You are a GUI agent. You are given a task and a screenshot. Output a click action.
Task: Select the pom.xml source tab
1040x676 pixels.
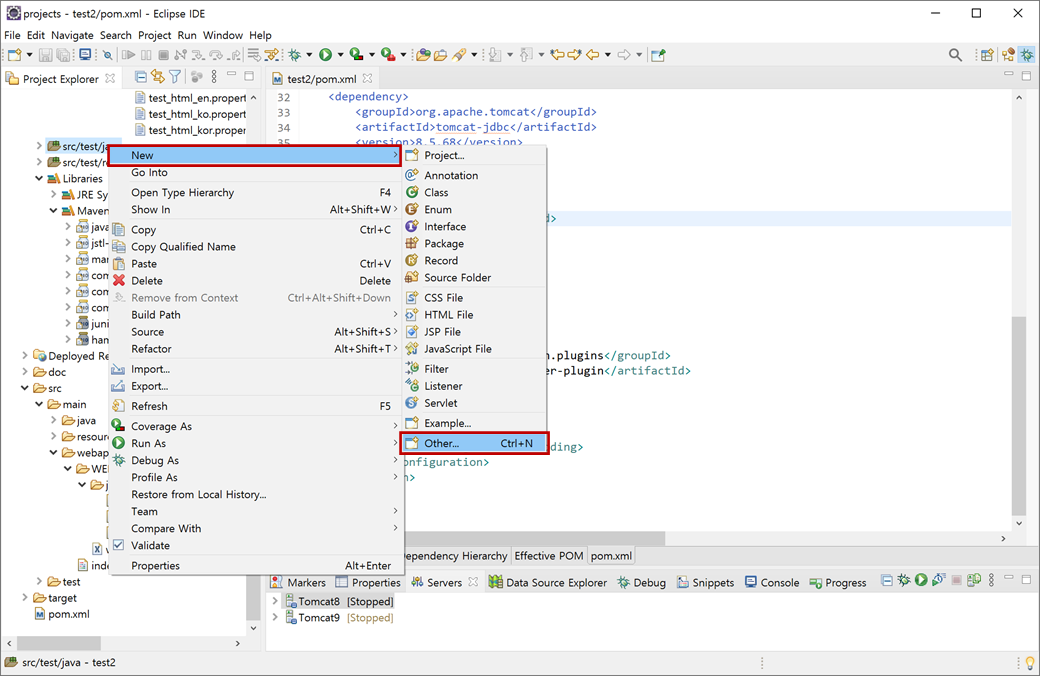611,556
